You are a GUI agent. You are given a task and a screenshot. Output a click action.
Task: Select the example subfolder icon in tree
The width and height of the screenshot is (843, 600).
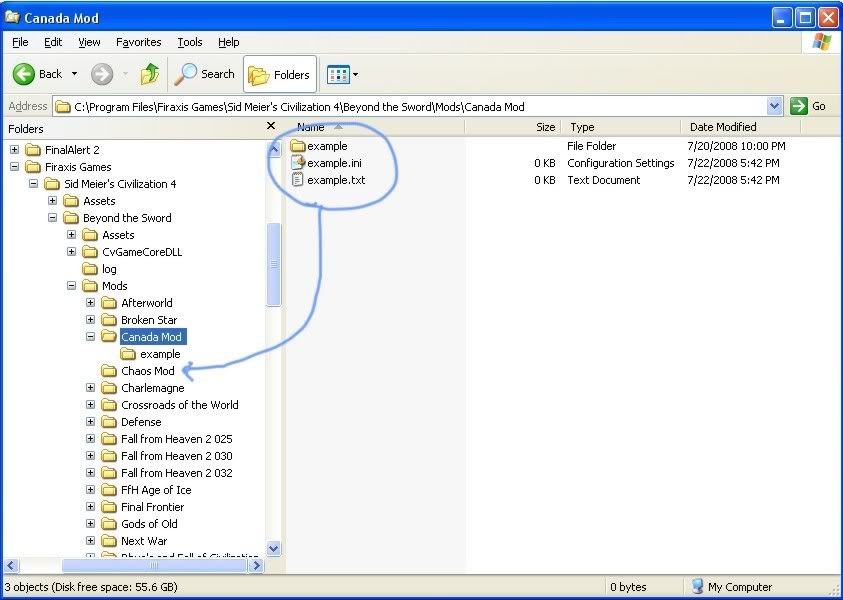tap(128, 354)
